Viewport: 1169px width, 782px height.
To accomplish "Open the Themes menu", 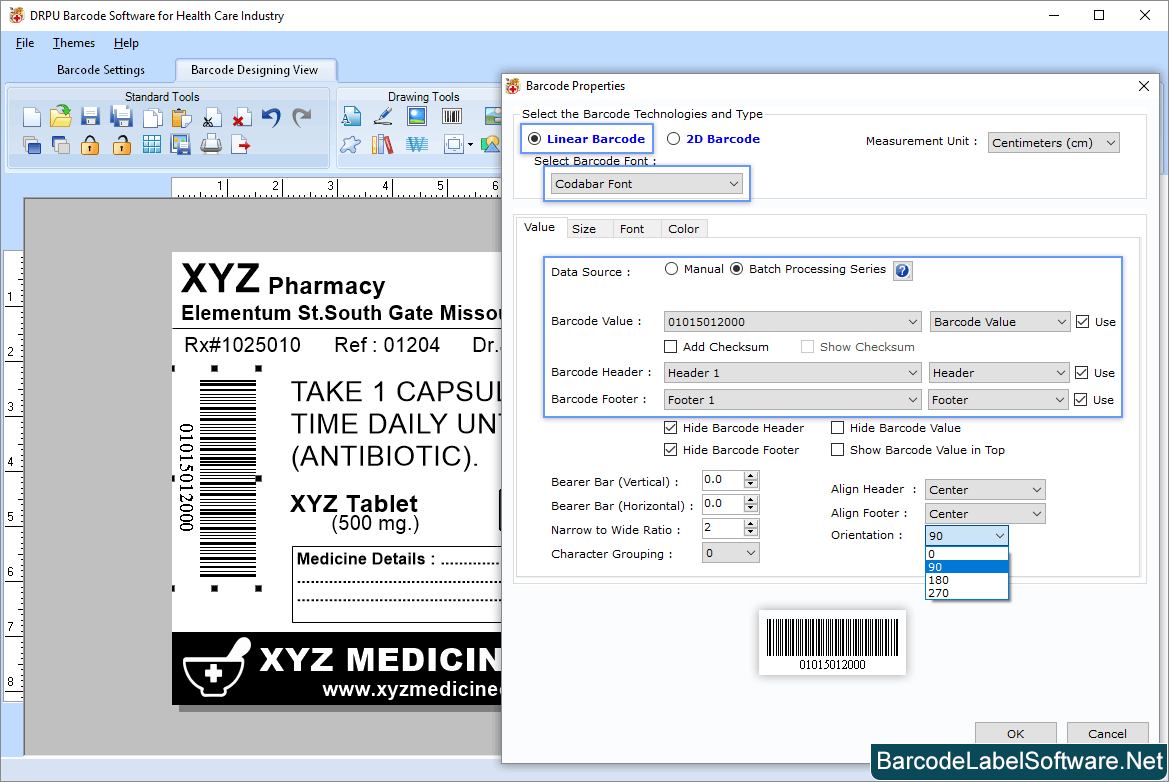I will (x=74, y=43).
